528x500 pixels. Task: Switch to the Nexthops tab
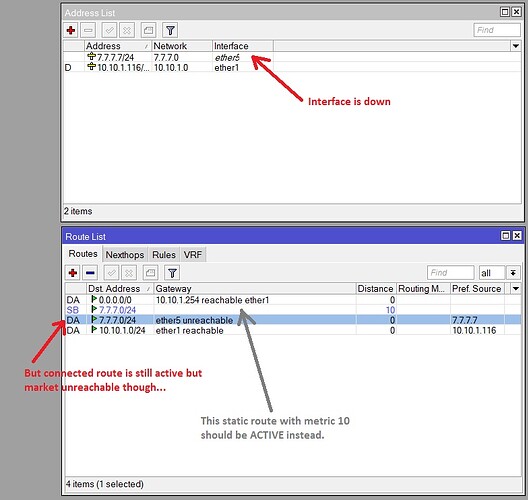[125, 255]
